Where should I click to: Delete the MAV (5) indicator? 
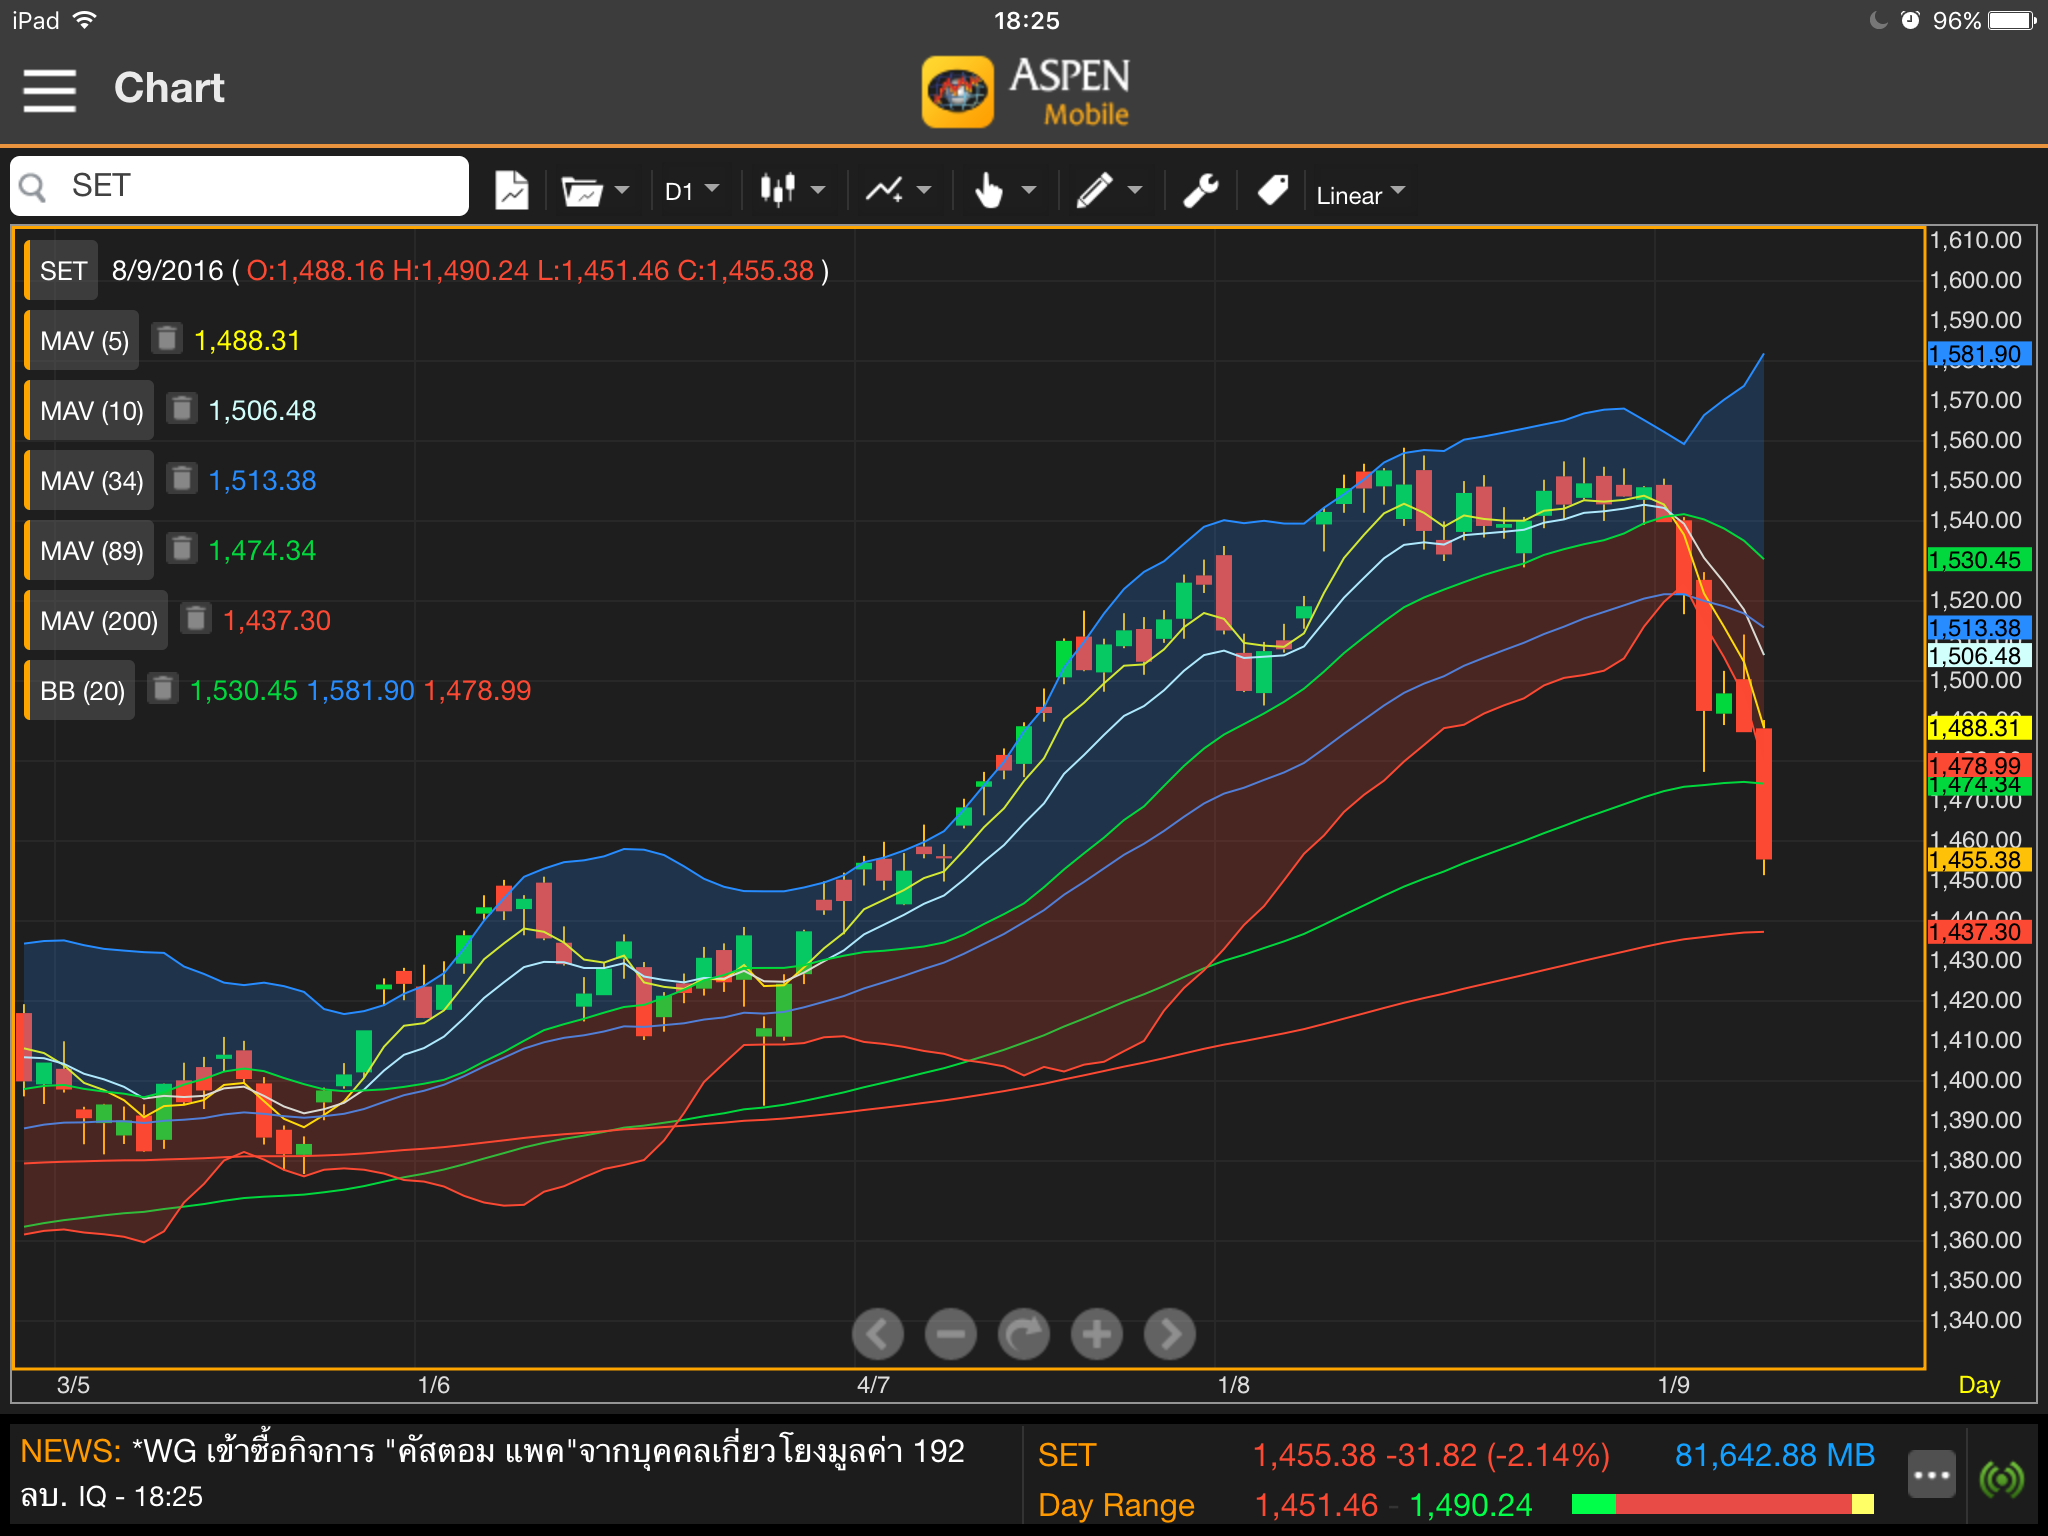point(166,339)
